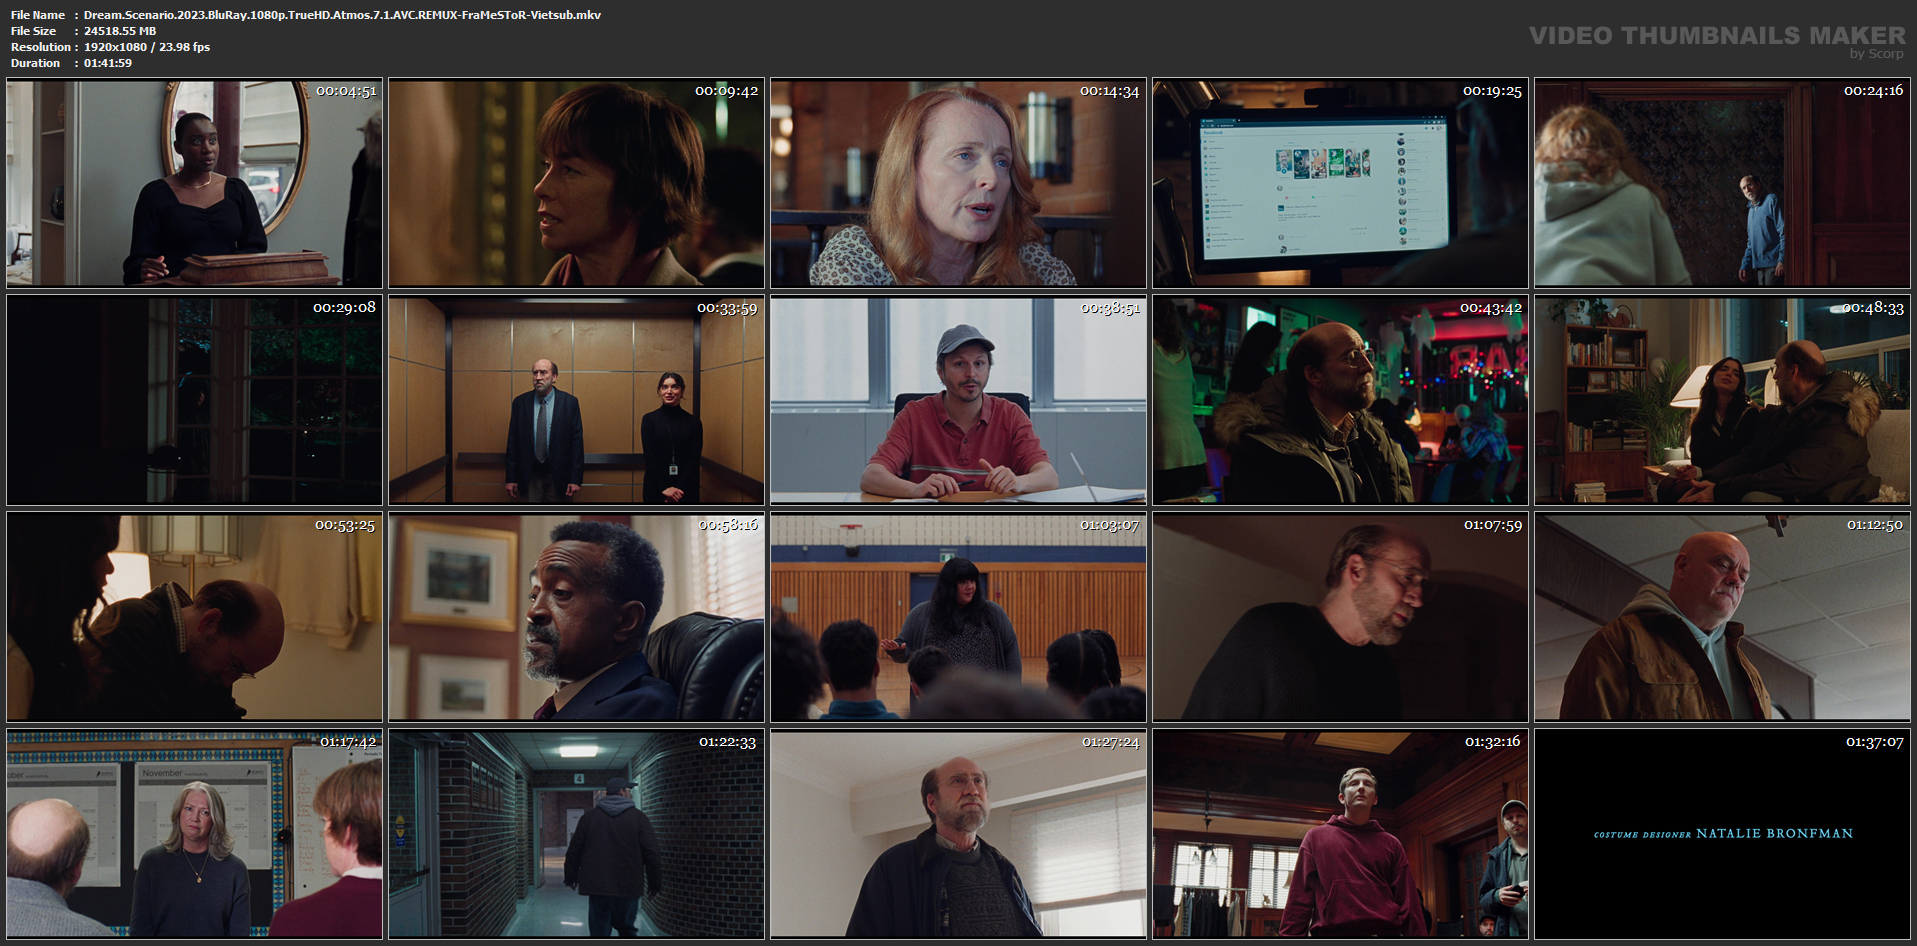Viewport: 1917px width, 946px height.
Task: Click the Dream.Scenario file name text
Action: 342,15
